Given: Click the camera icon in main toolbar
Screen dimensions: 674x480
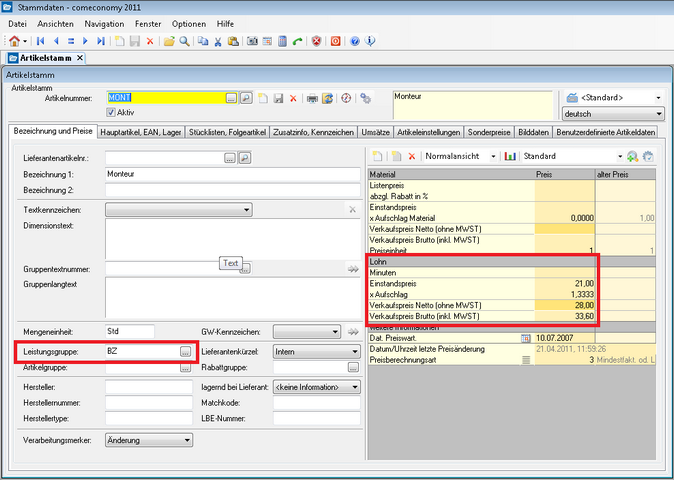Looking at the screenshot, I should pos(252,41).
